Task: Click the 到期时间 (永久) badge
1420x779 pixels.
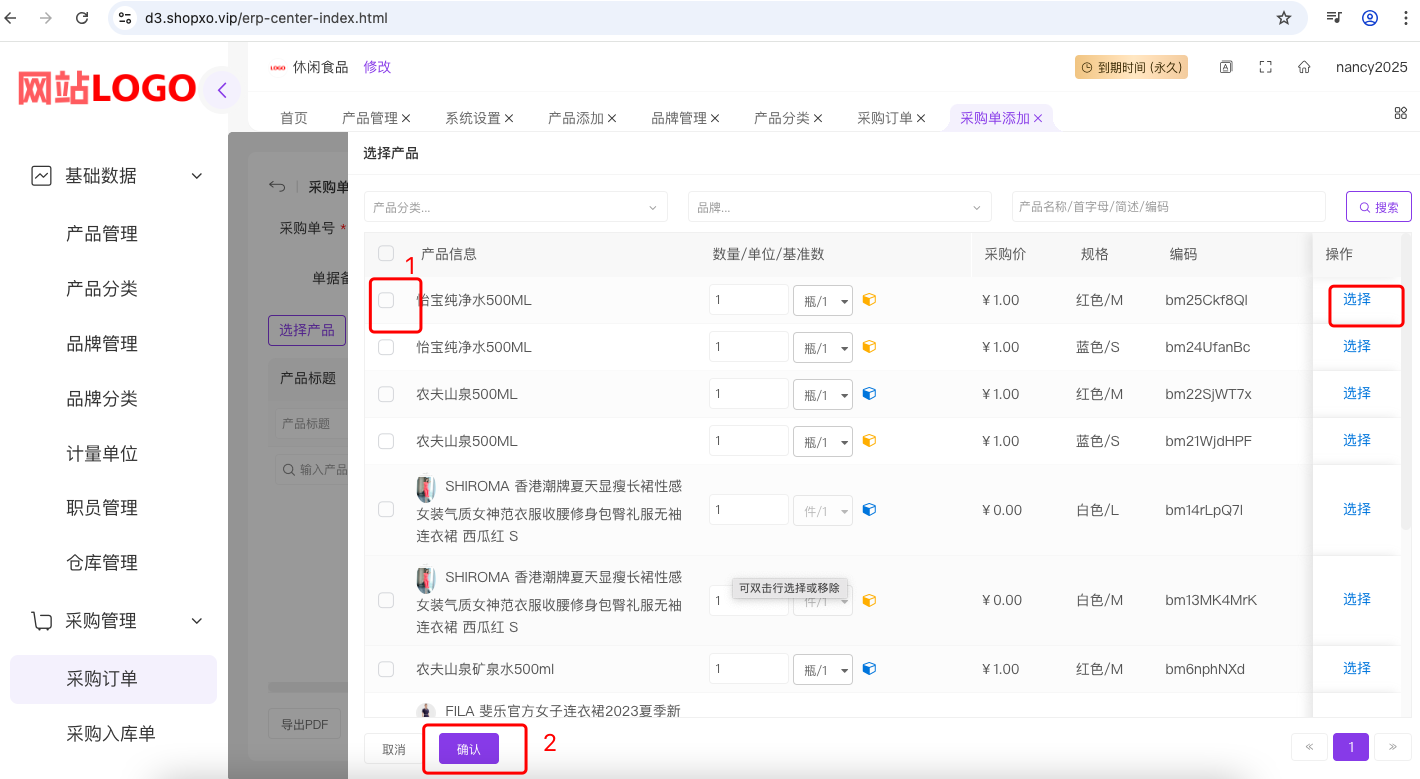Action: [x=1132, y=67]
